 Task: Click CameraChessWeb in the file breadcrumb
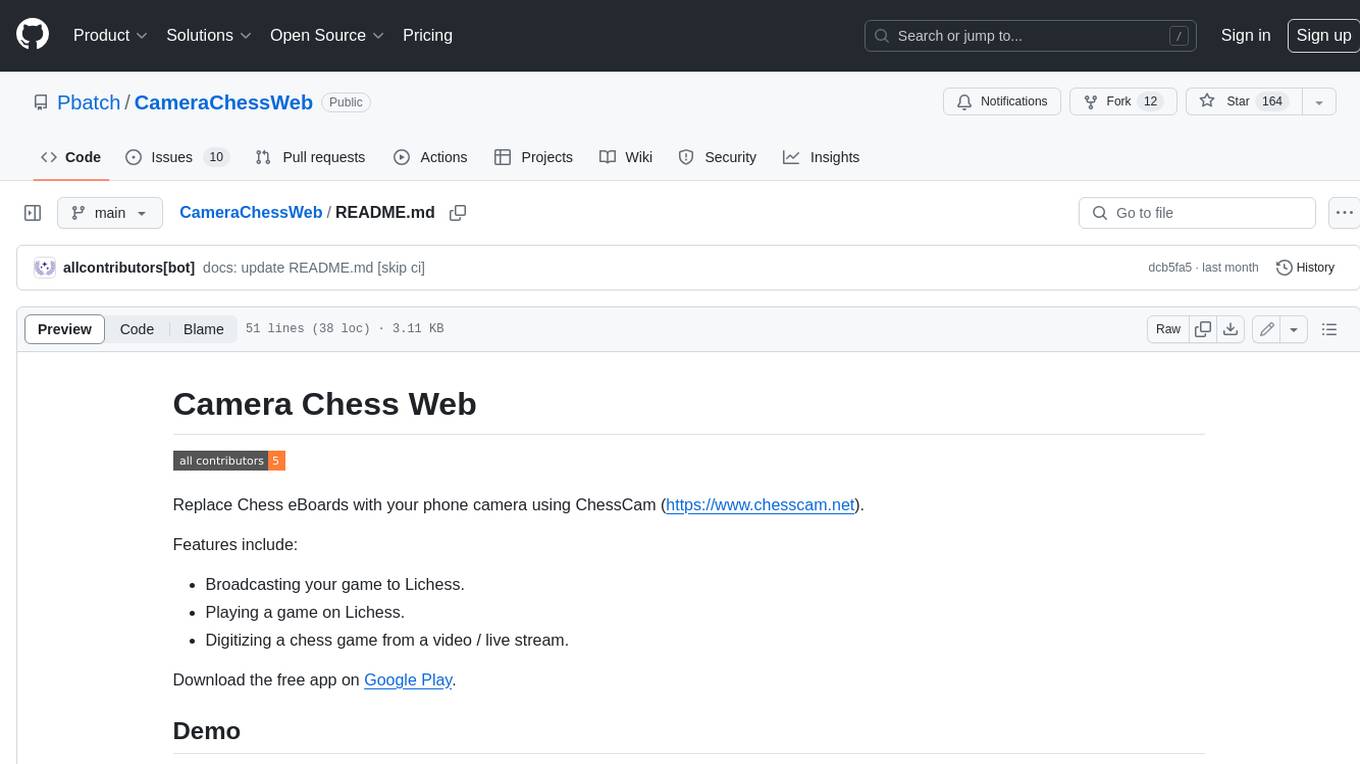coord(251,213)
